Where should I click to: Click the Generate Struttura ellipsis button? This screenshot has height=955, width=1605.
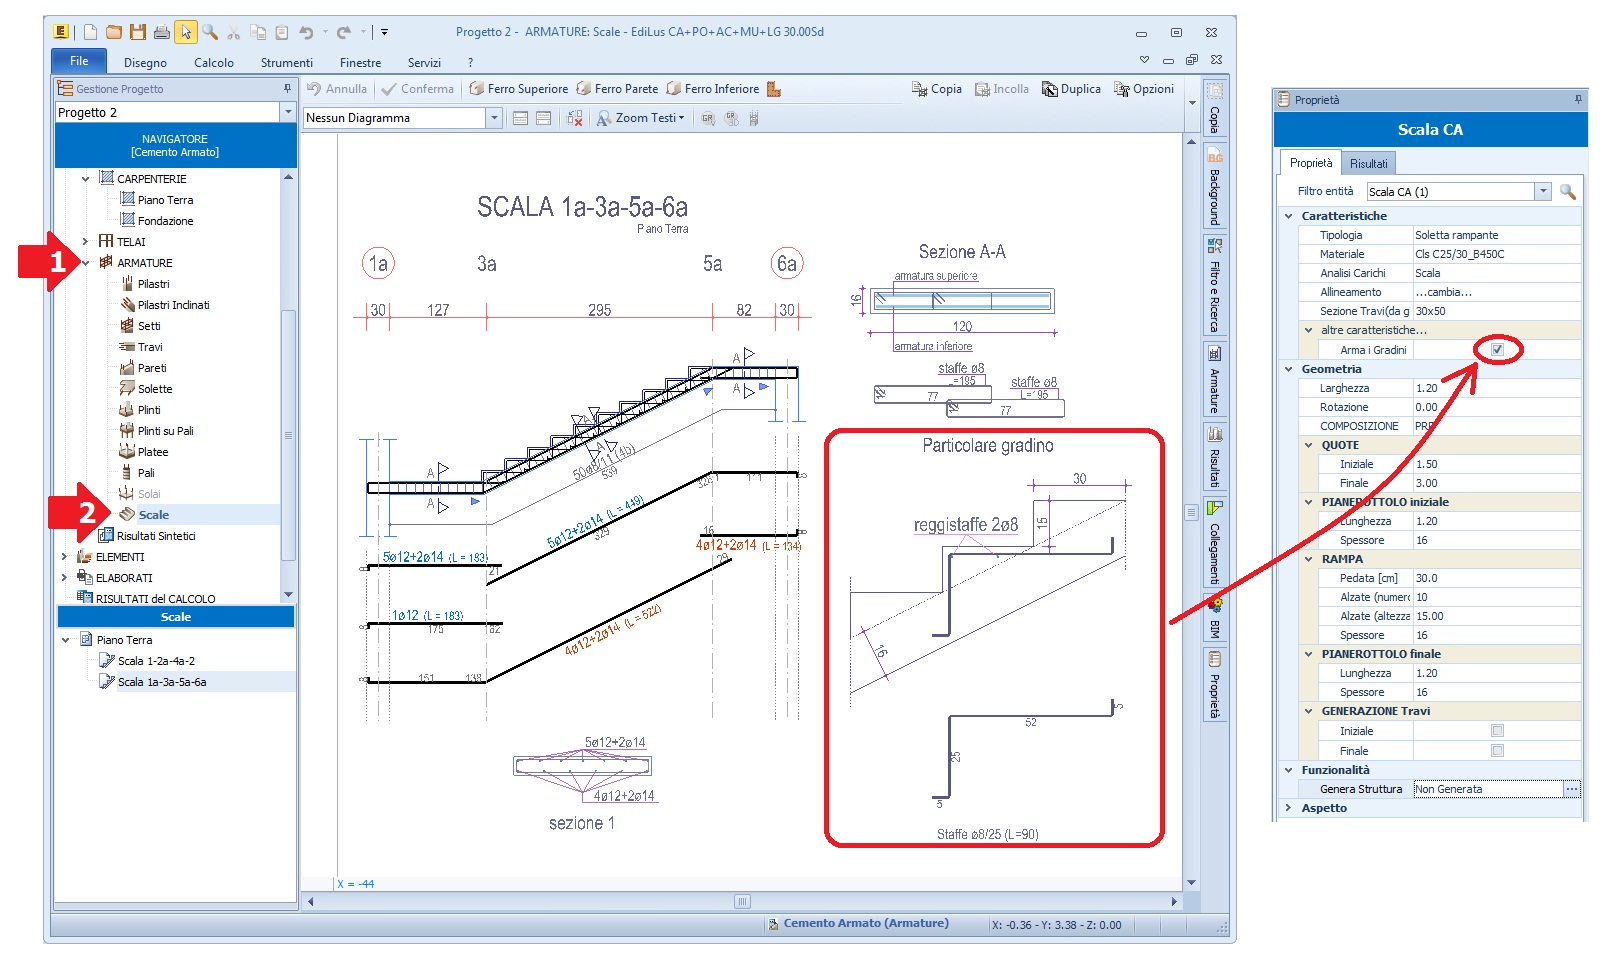(1571, 789)
